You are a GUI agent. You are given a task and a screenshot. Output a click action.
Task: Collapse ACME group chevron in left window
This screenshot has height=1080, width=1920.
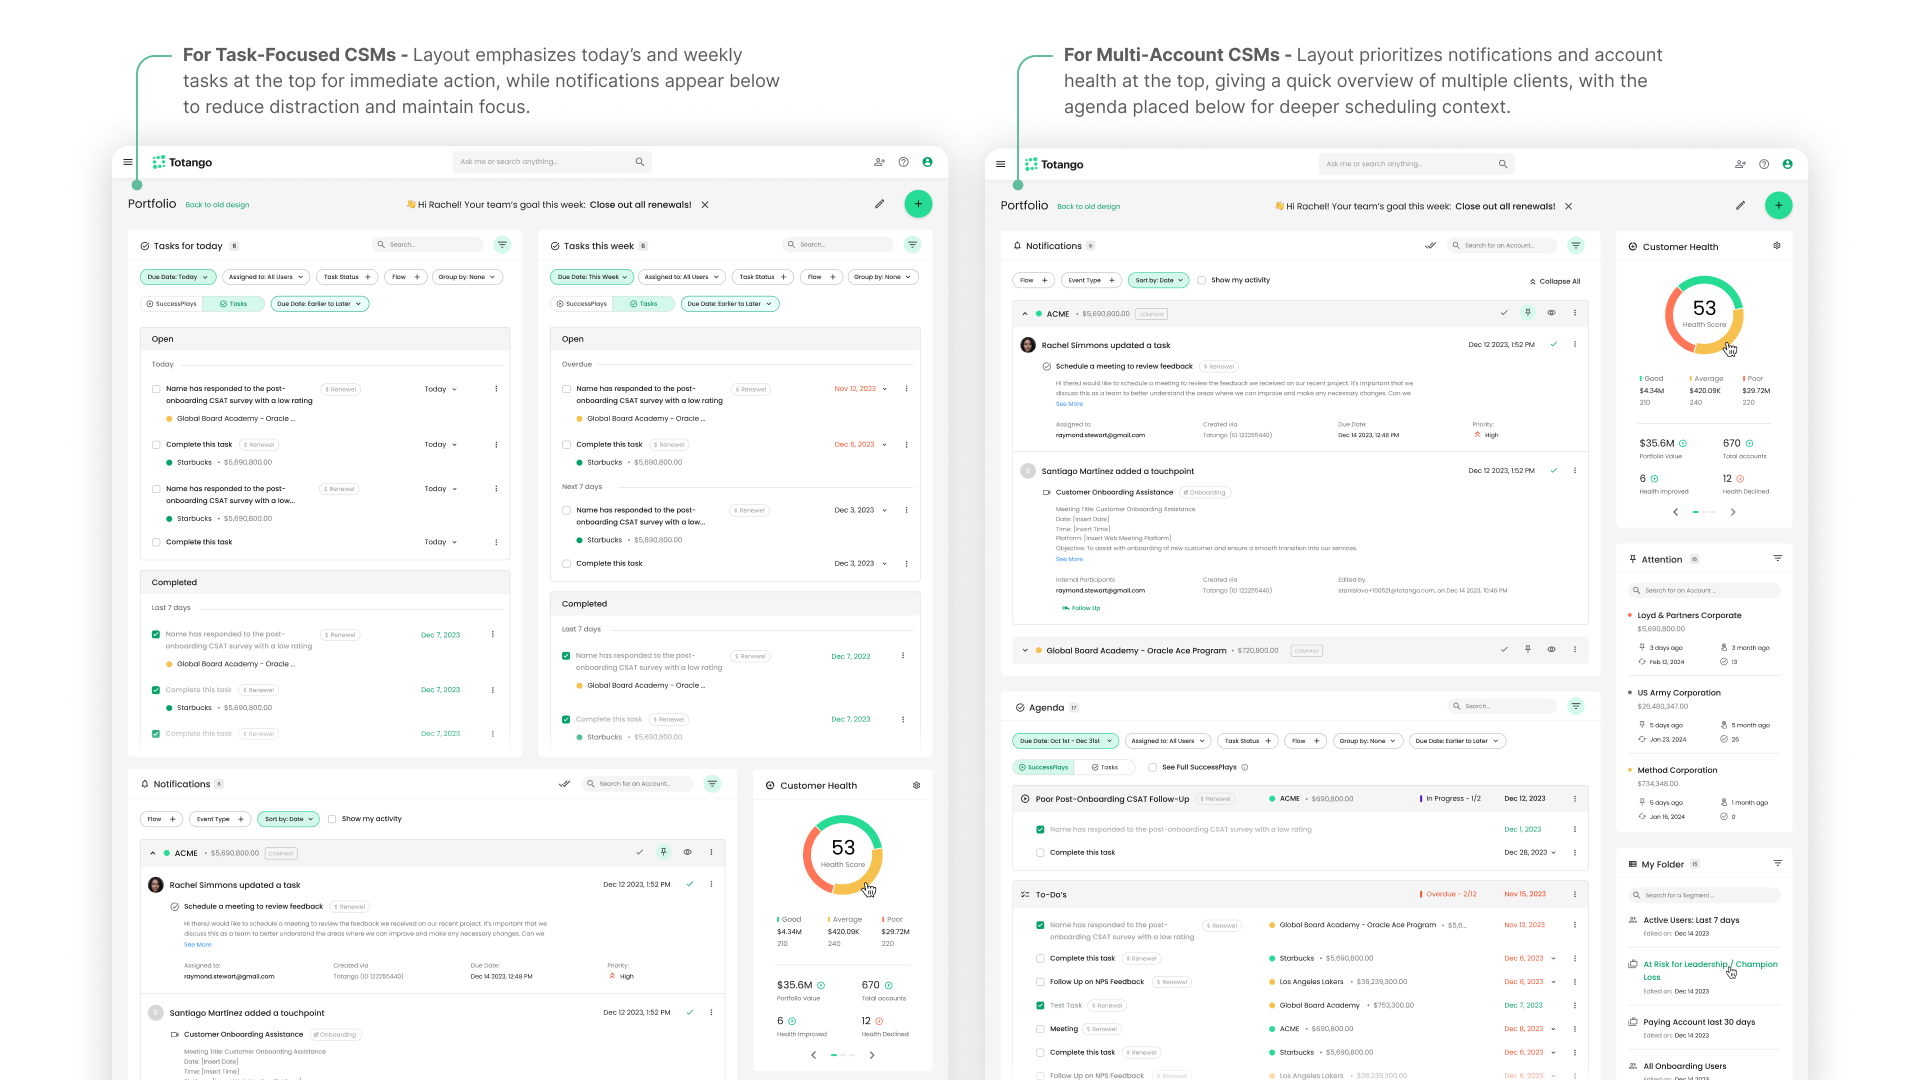[x=153, y=853]
